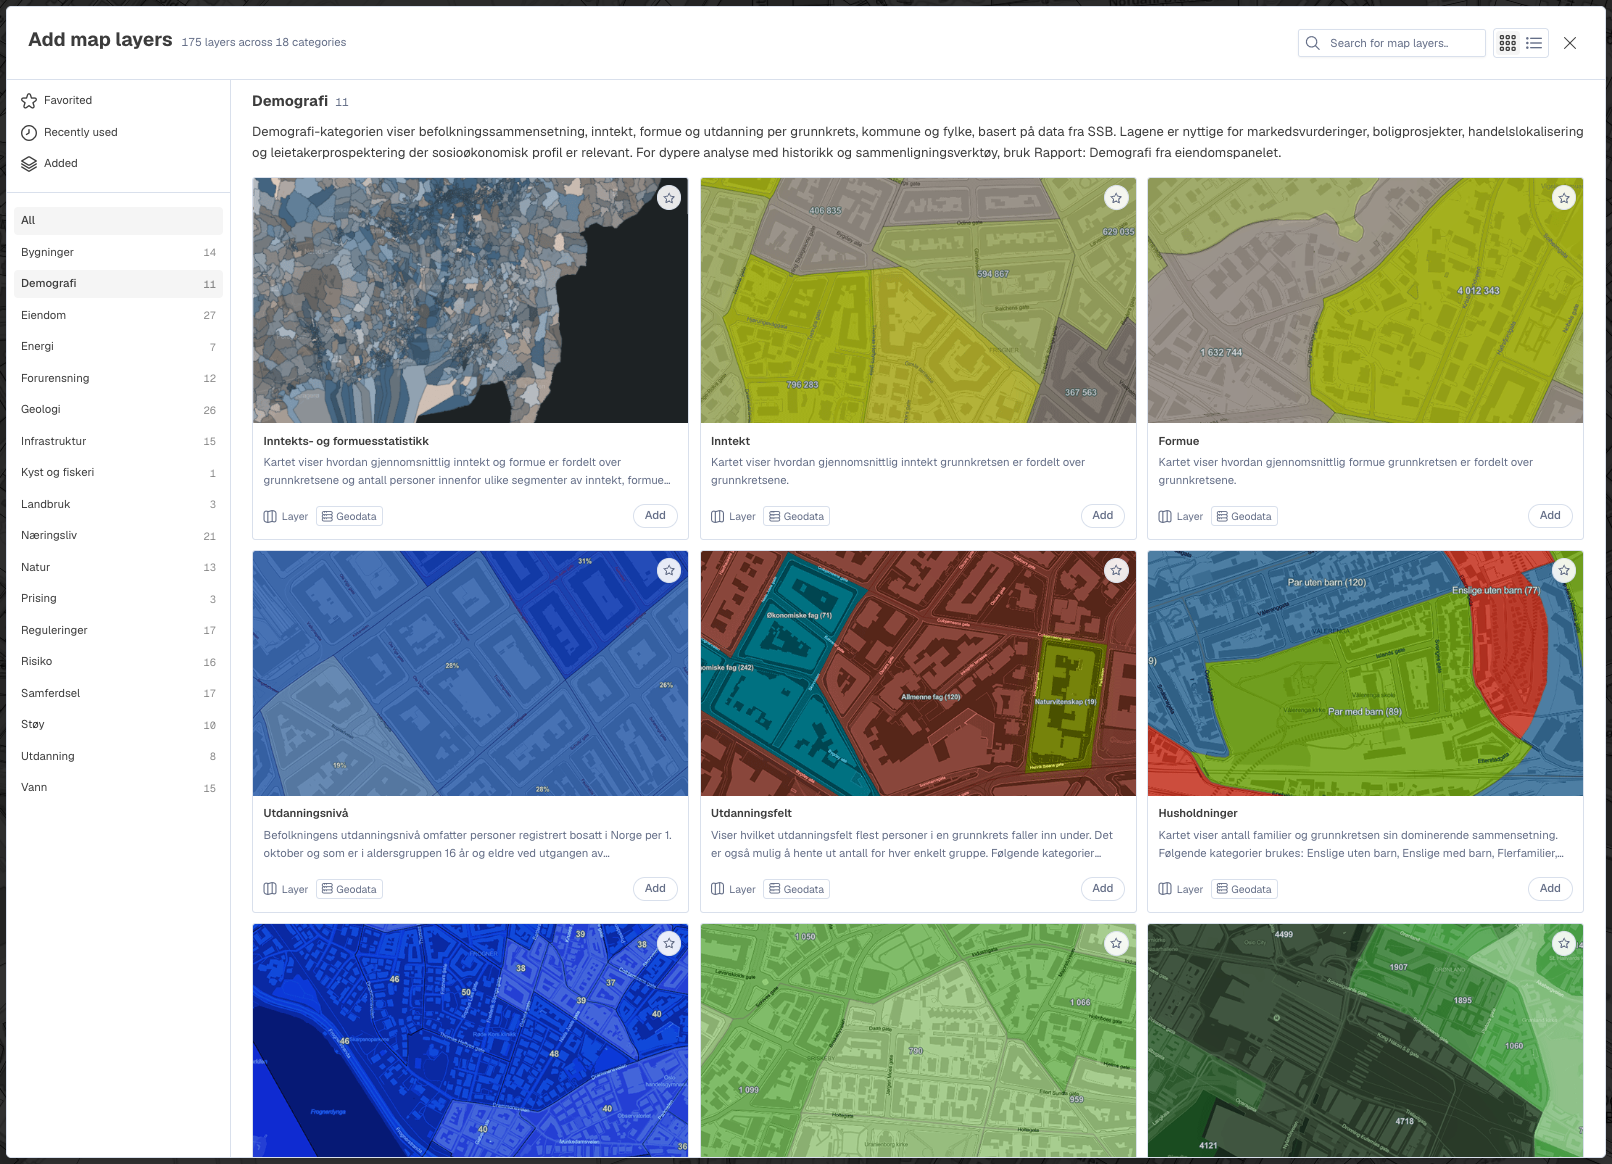Favorite the Utdanningsfelt layer star
The width and height of the screenshot is (1612, 1164).
click(1116, 570)
